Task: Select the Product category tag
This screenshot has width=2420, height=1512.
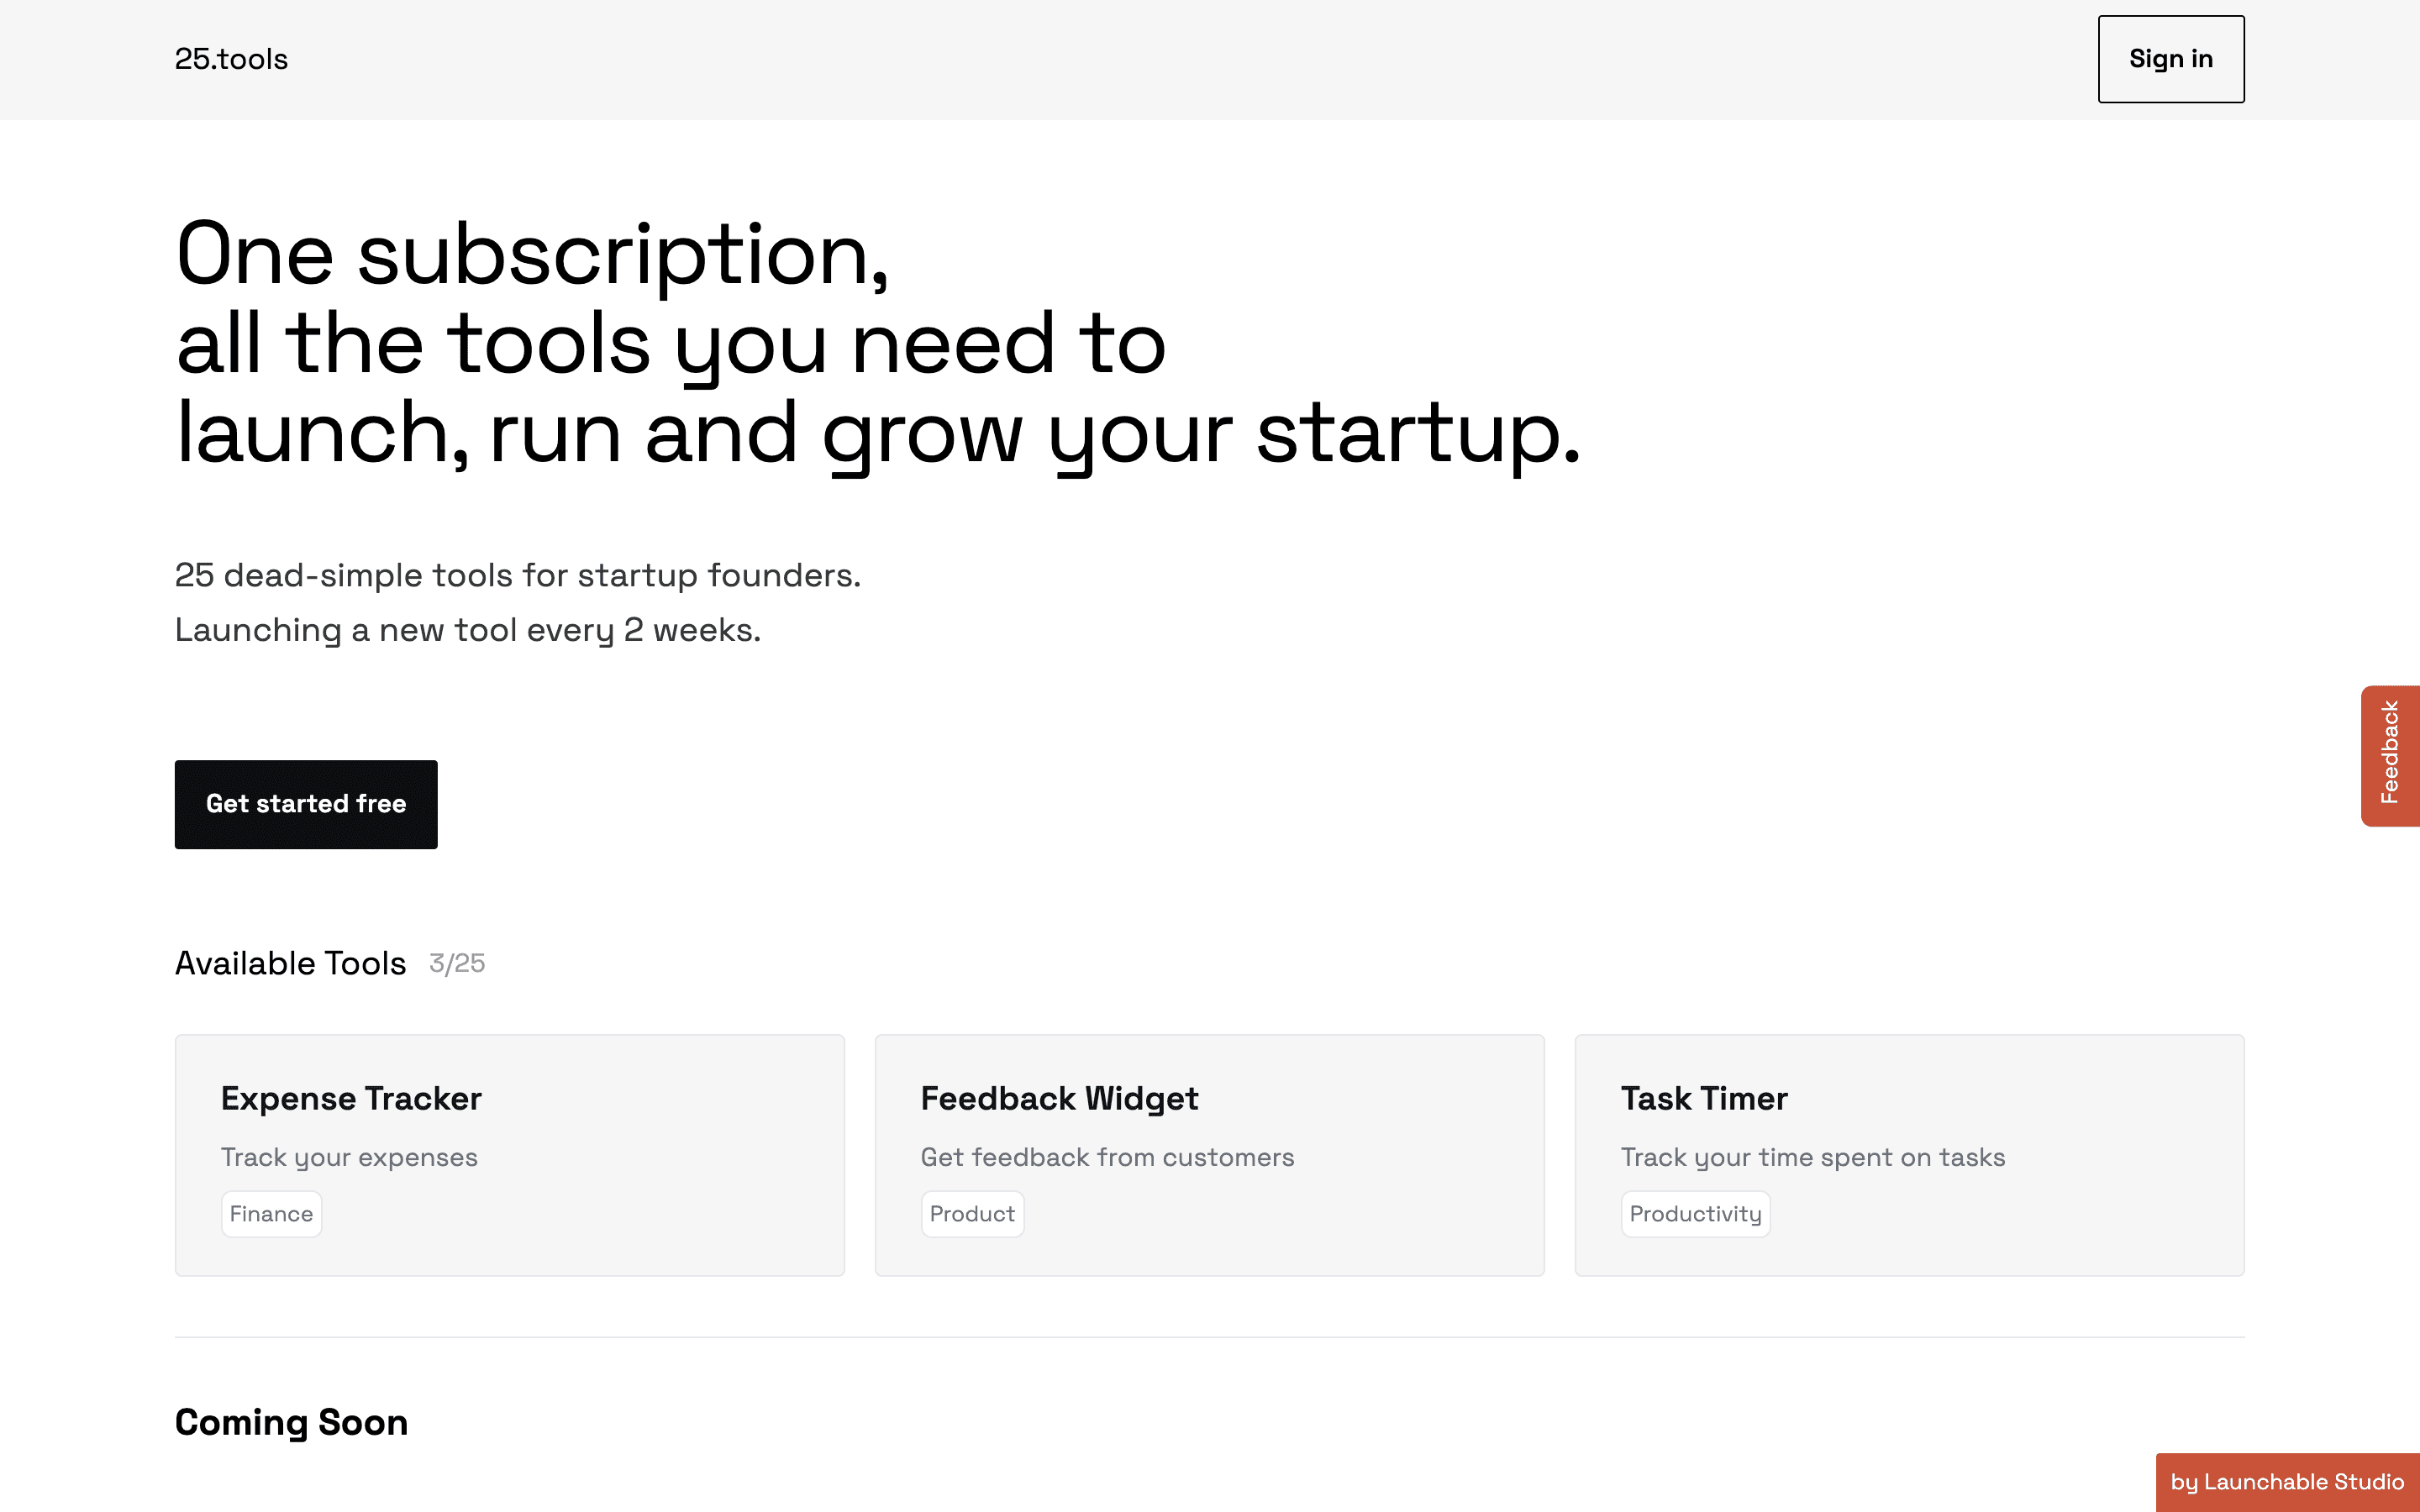Action: (x=971, y=1213)
